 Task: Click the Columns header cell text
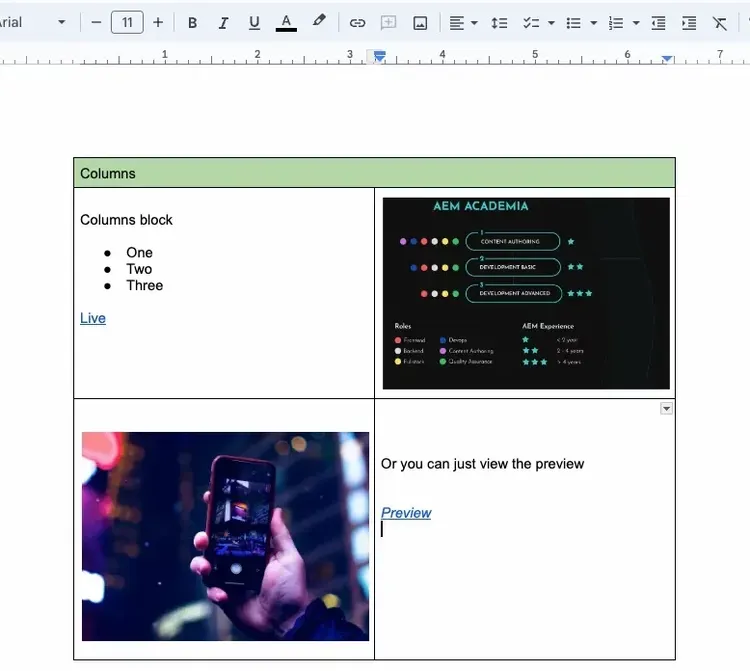pos(108,173)
